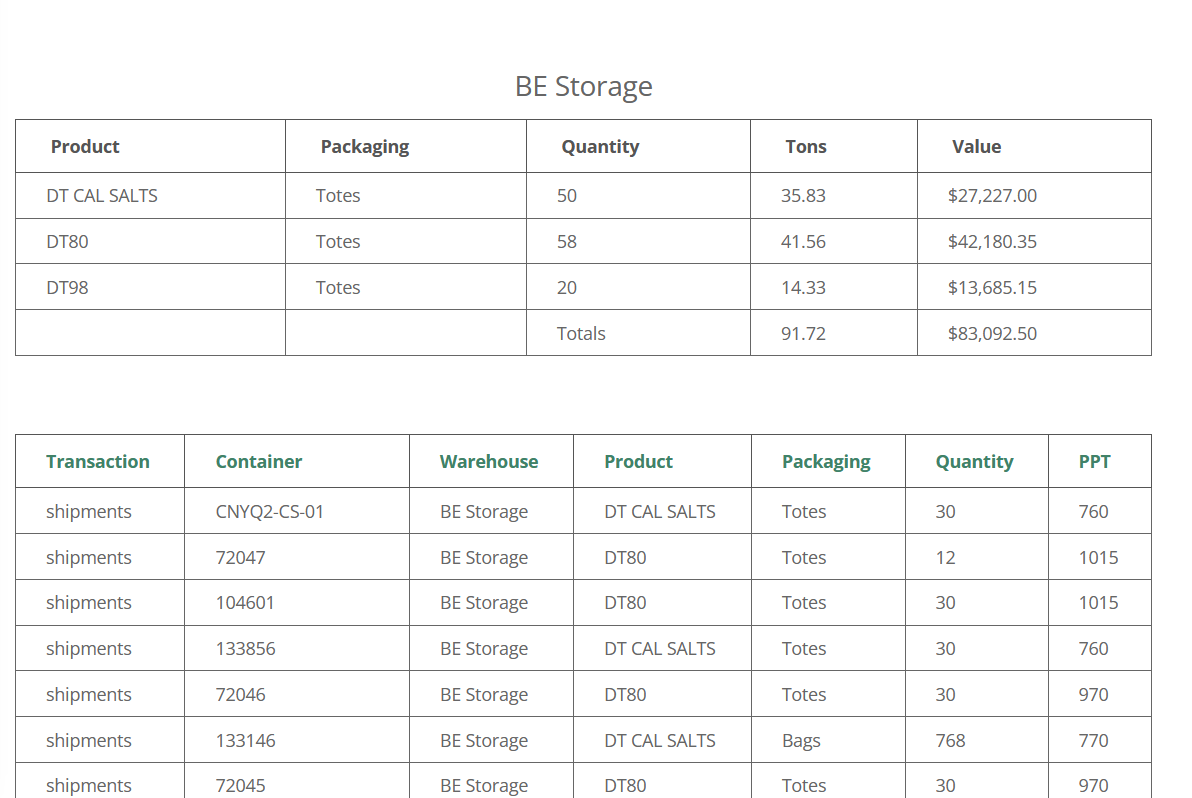The image size is (1192, 798).
Task: Select container number 133856
Action: click(x=246, y=649)
